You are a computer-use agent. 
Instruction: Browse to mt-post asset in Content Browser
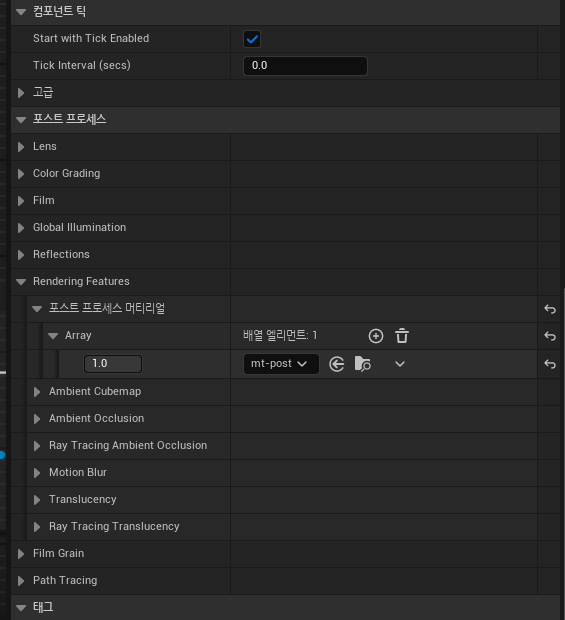click(x=363, y=364)
